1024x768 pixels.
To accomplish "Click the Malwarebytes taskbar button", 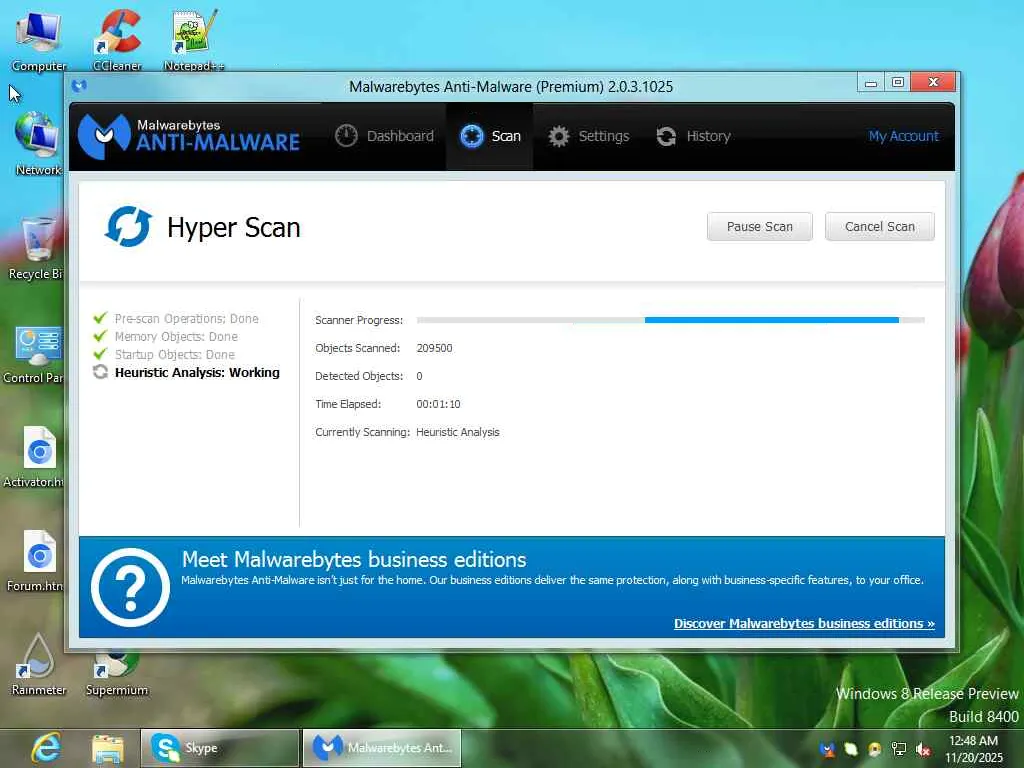I will pos(382,748).
